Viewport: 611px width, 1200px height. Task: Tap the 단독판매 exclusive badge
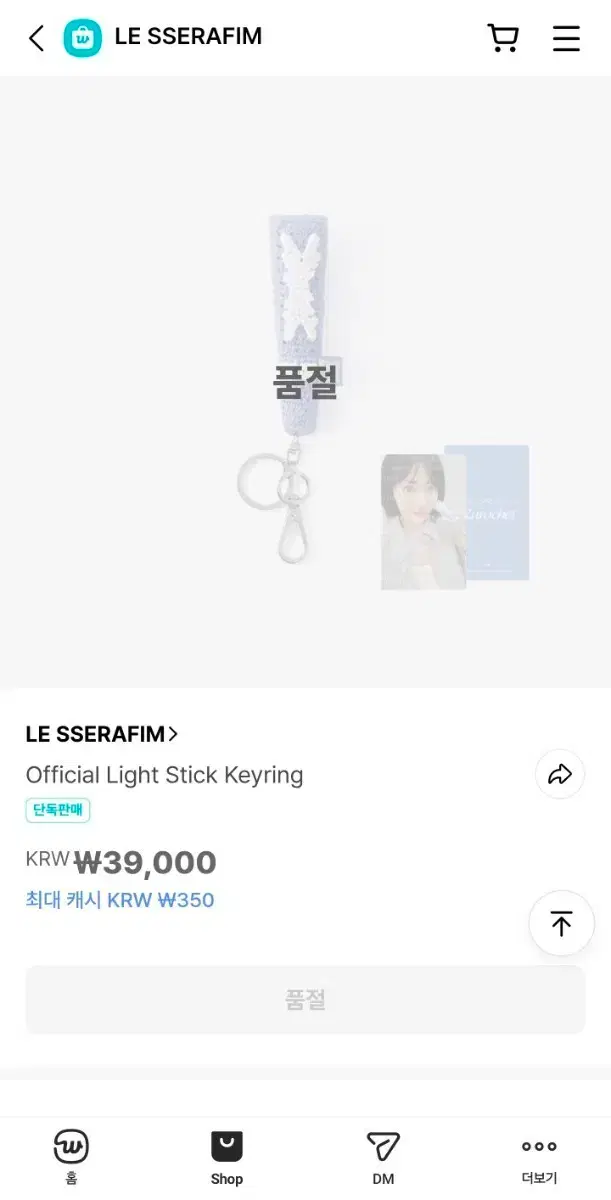tap(58, 811)
